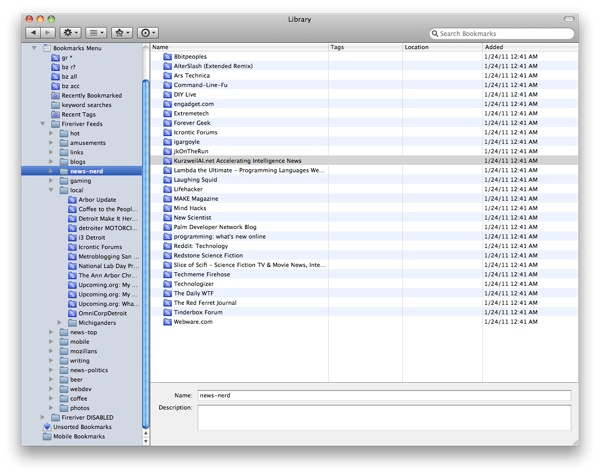Select the 'Coffee to the Peopl...' feed
This screenshot has height=475, width=600.
tap(82, 209)
